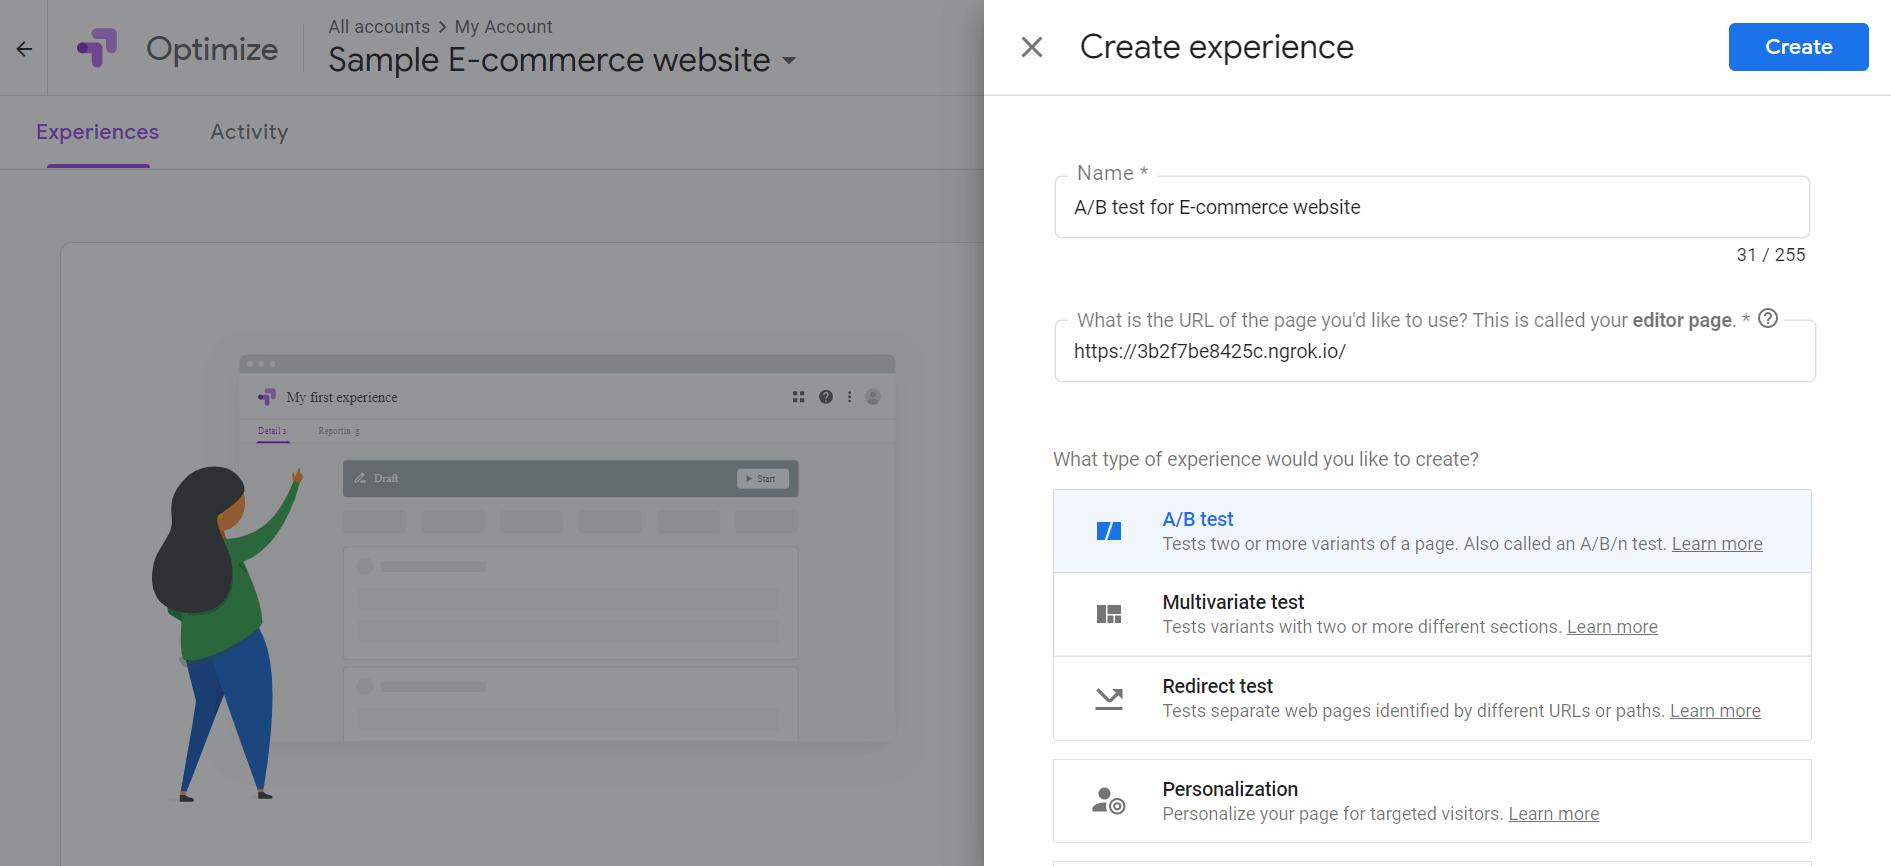Screen dimensions: 1891x866
Task: Expand the Sample E-commerce website container dropdown
Action: pos(789,60)
